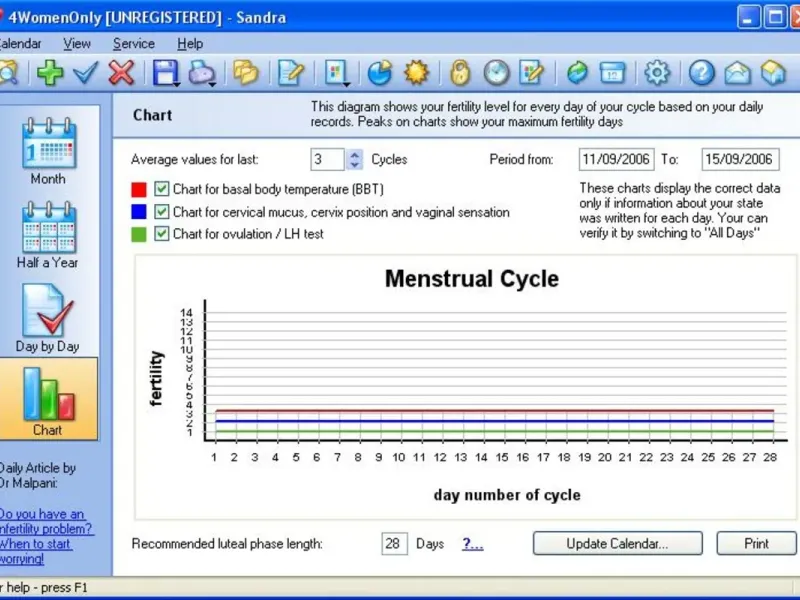Click the blue calendar date icon
The image size is (800, 600).
tap(612, 73)
